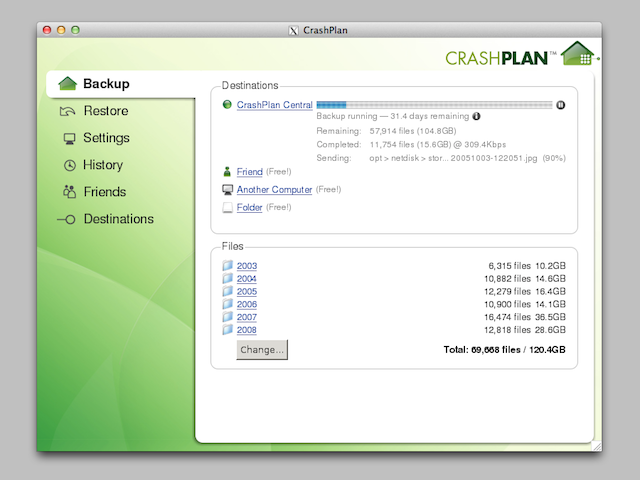Click the Another Computer monitor icon
The image size is (640, 480).
click(x=227, y=189)
